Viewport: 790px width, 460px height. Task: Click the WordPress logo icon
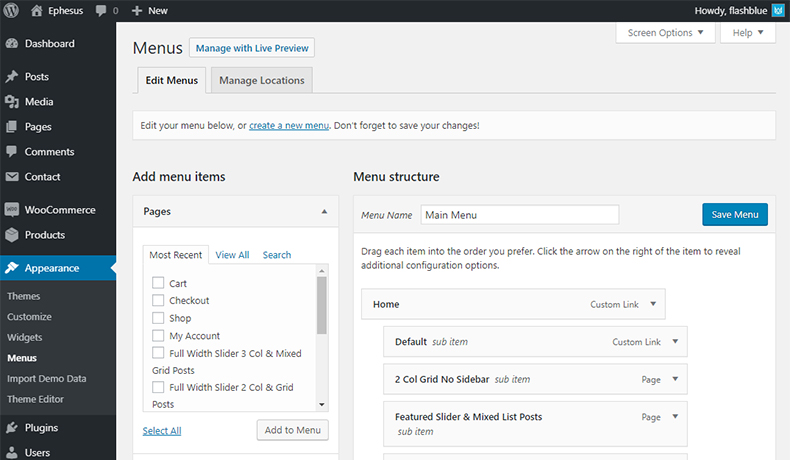11,10
